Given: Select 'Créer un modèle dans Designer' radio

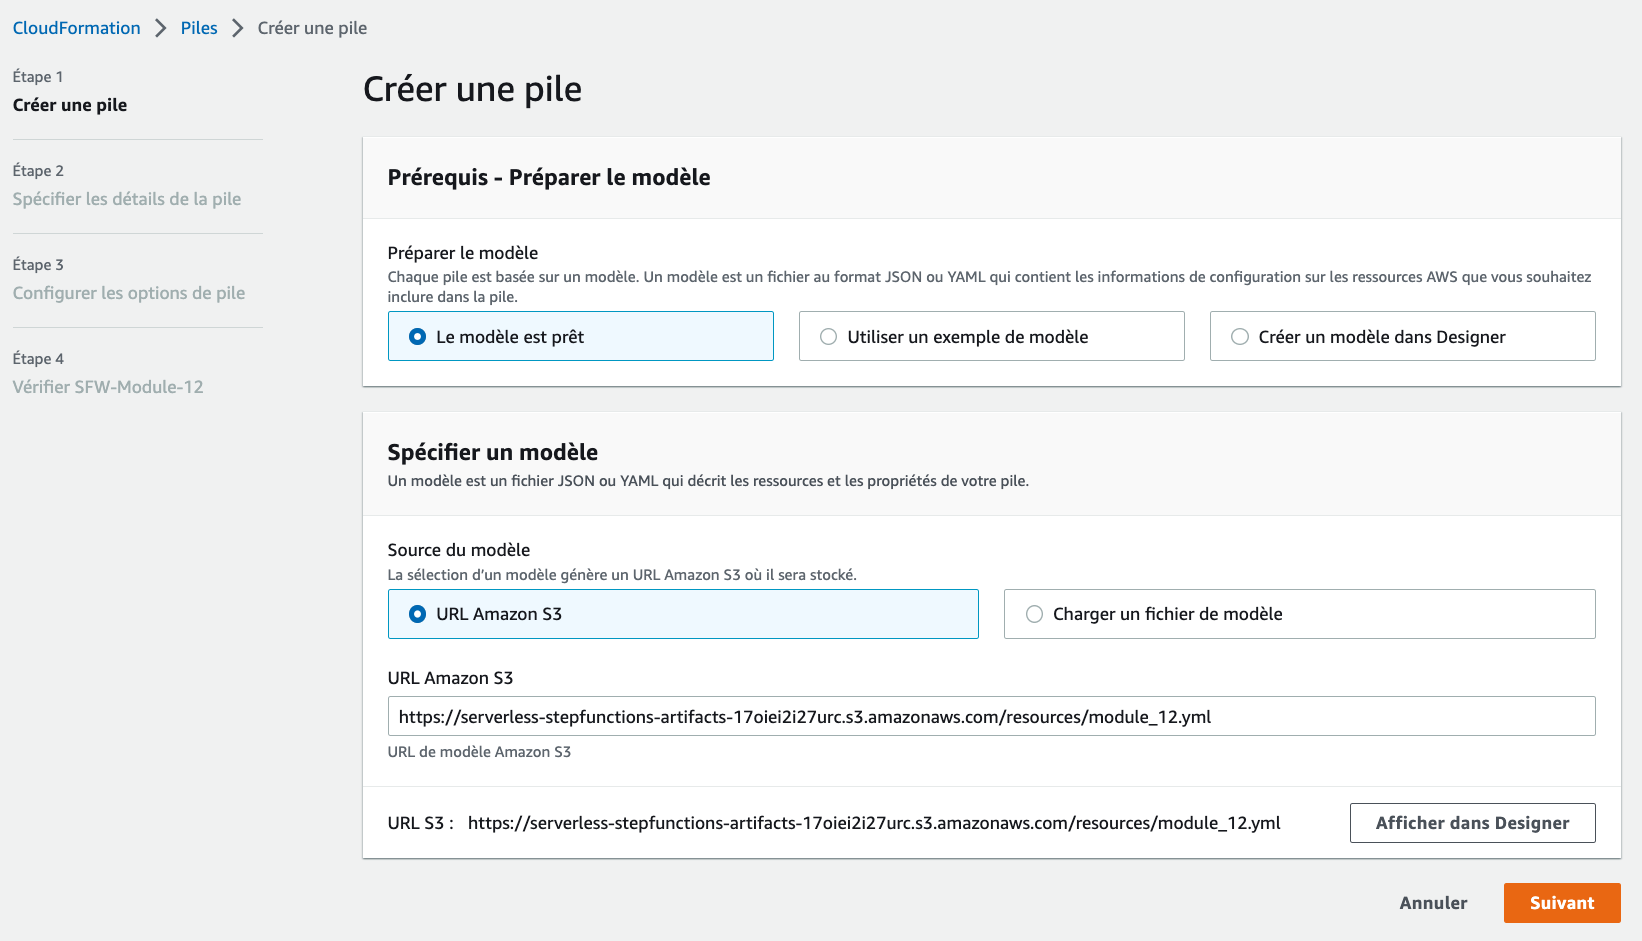Looking at the screenshot, I should (x=1402, y=336).
